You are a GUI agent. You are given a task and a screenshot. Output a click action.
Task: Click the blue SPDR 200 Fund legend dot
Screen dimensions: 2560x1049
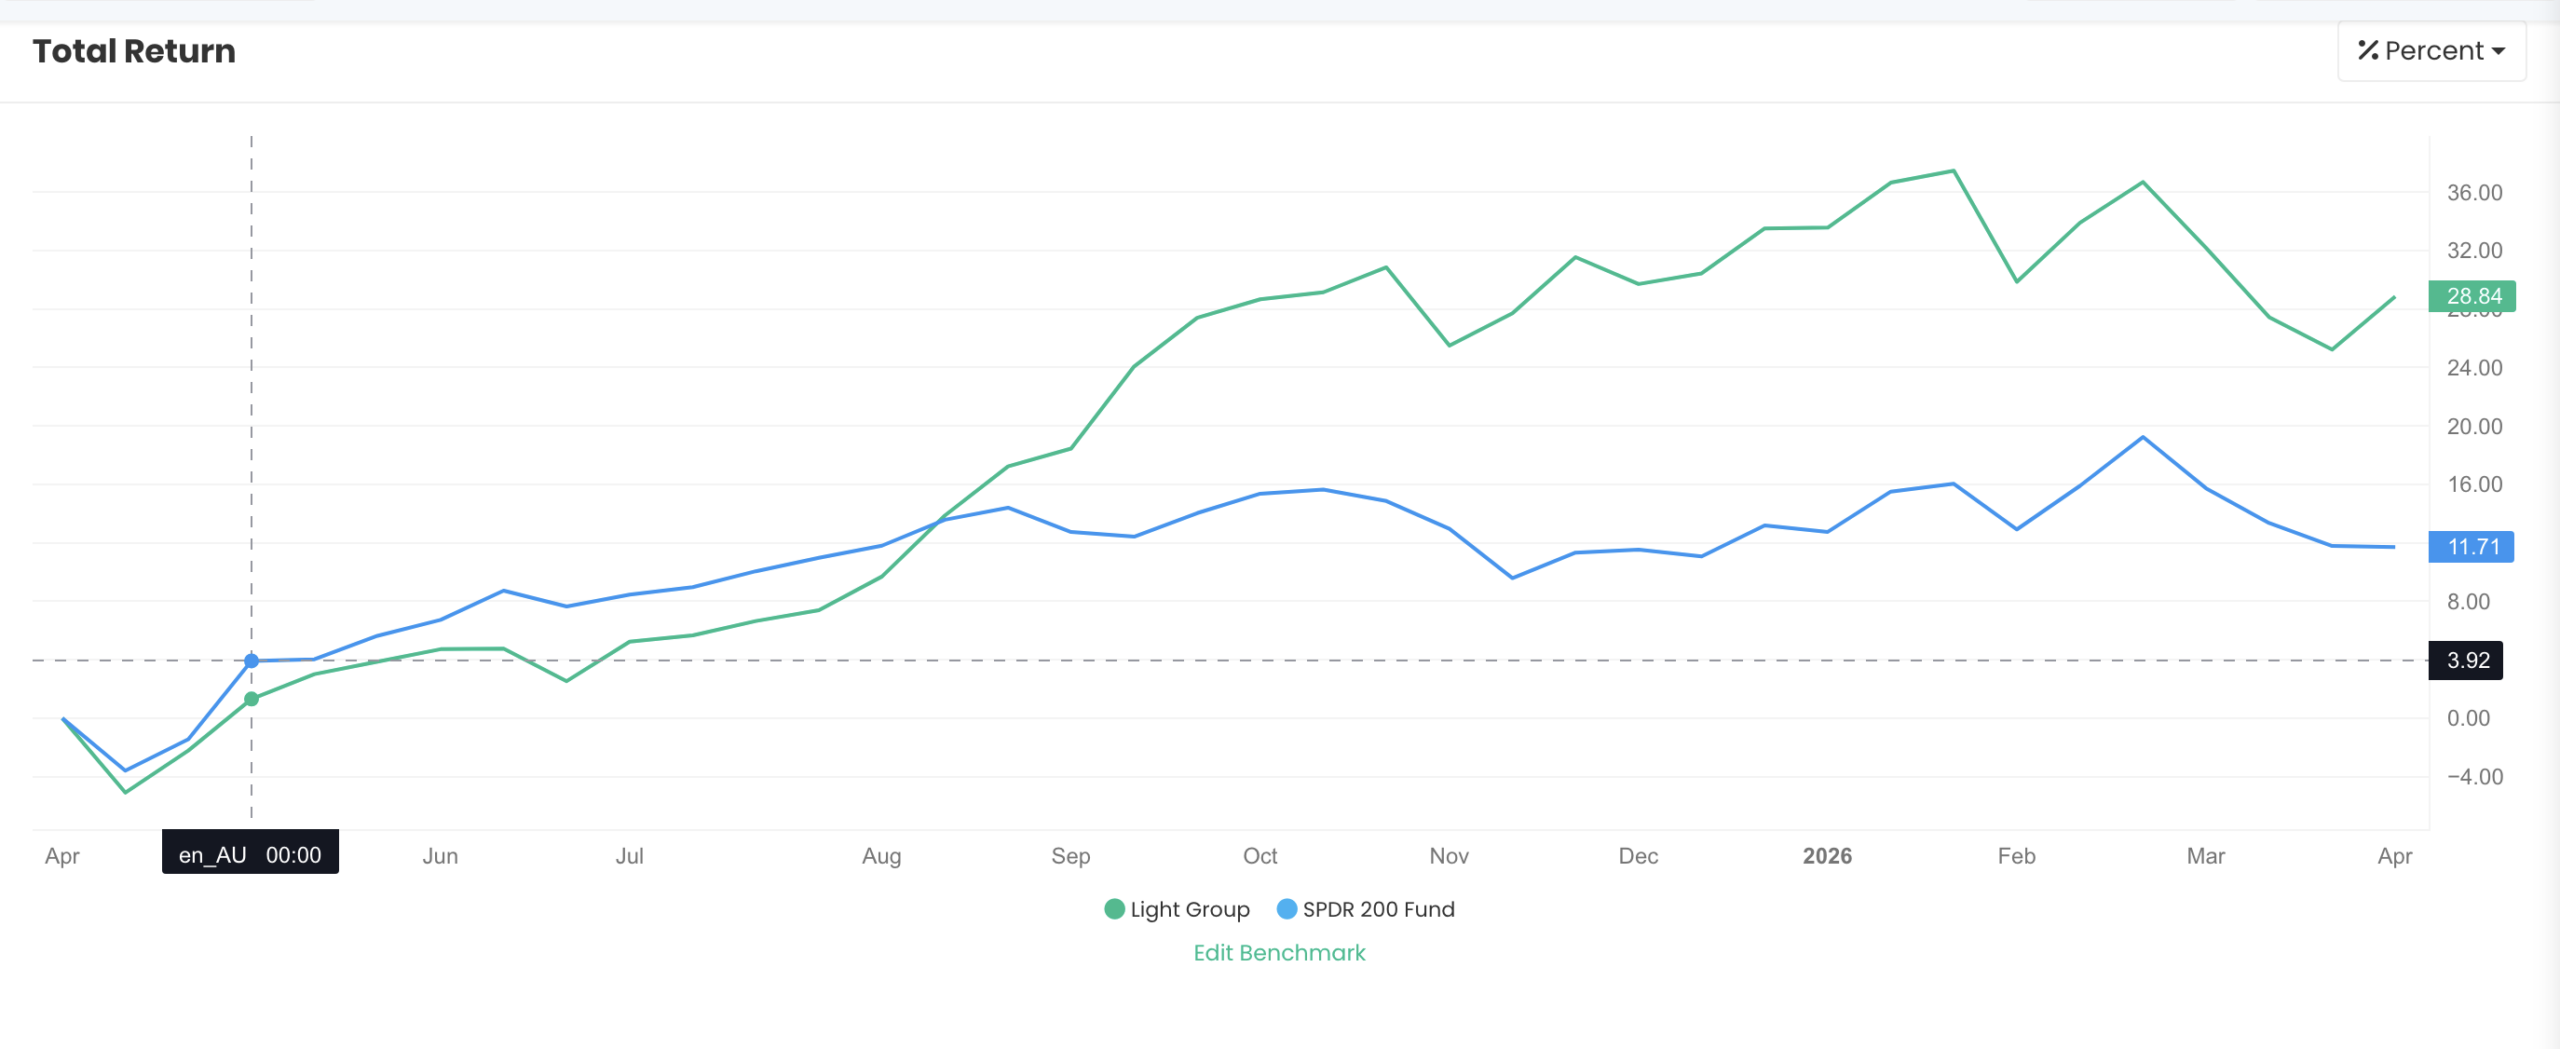click(1287, 909)
